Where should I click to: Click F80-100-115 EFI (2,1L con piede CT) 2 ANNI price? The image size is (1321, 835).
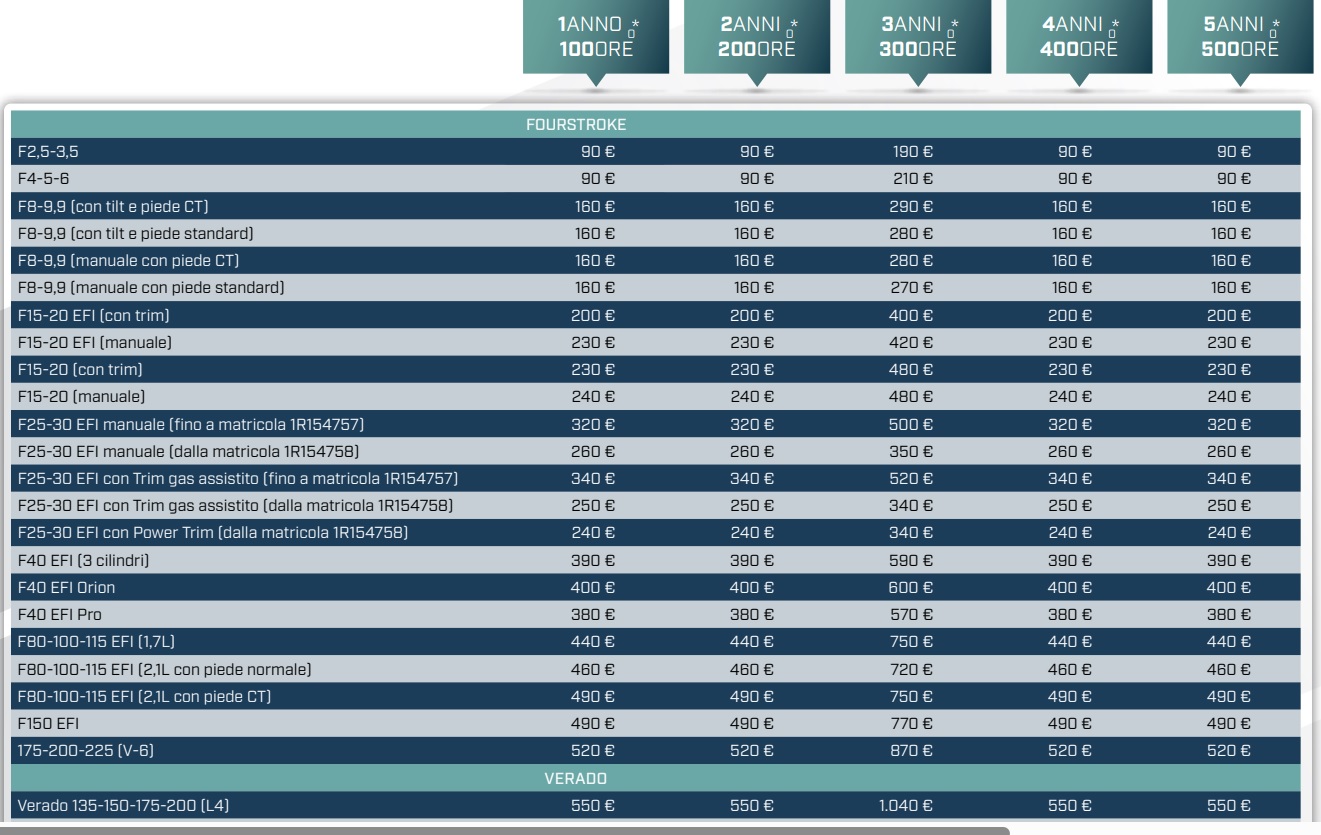tap(752, 697)
